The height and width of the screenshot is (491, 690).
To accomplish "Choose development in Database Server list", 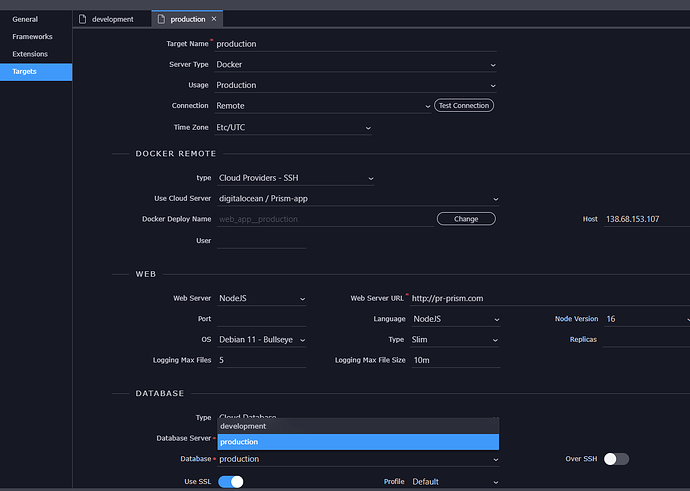I will (358, 426).
